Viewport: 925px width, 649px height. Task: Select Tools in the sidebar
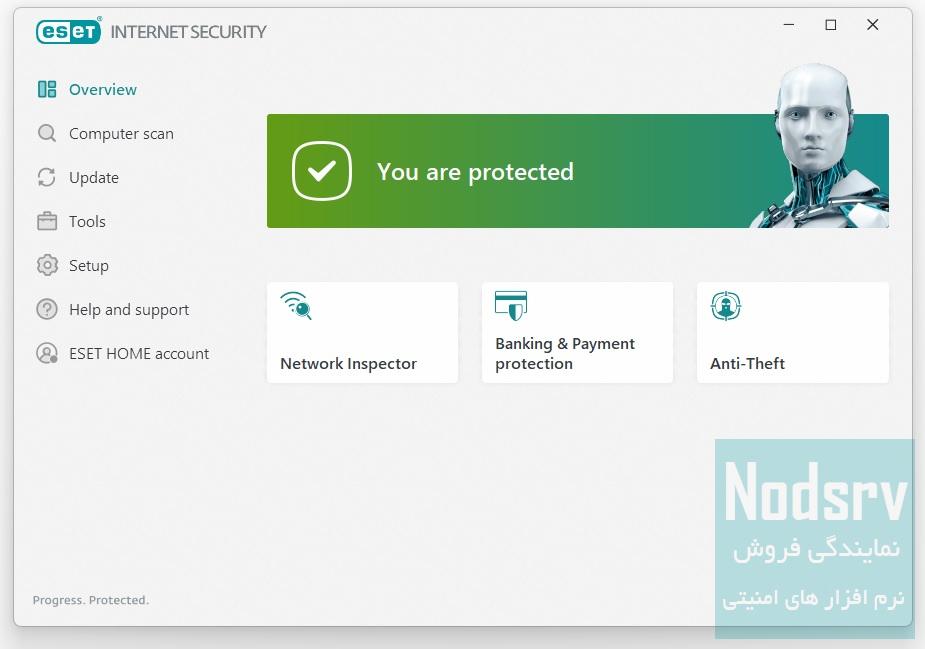pos(87,221)
